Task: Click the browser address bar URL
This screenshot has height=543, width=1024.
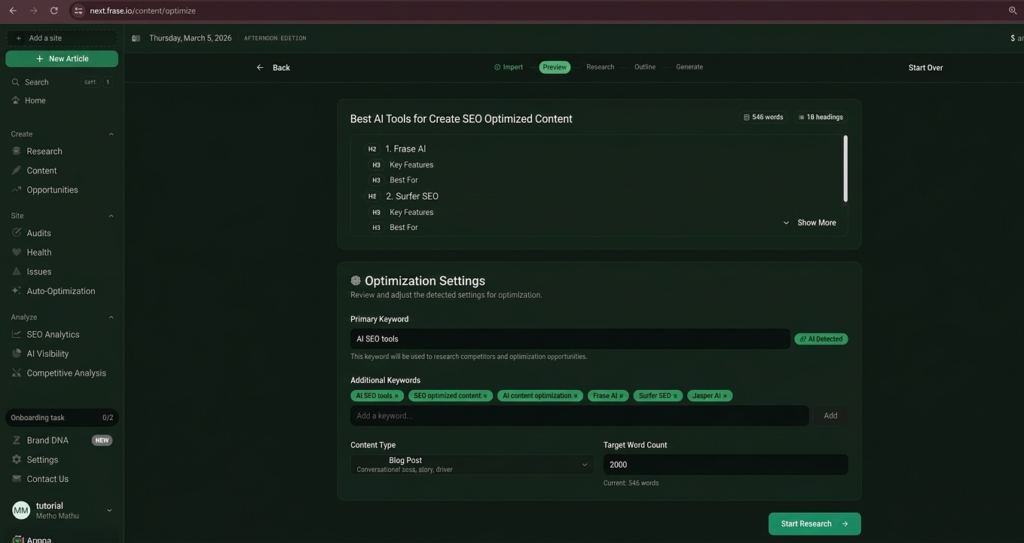Action: (143, 11)
